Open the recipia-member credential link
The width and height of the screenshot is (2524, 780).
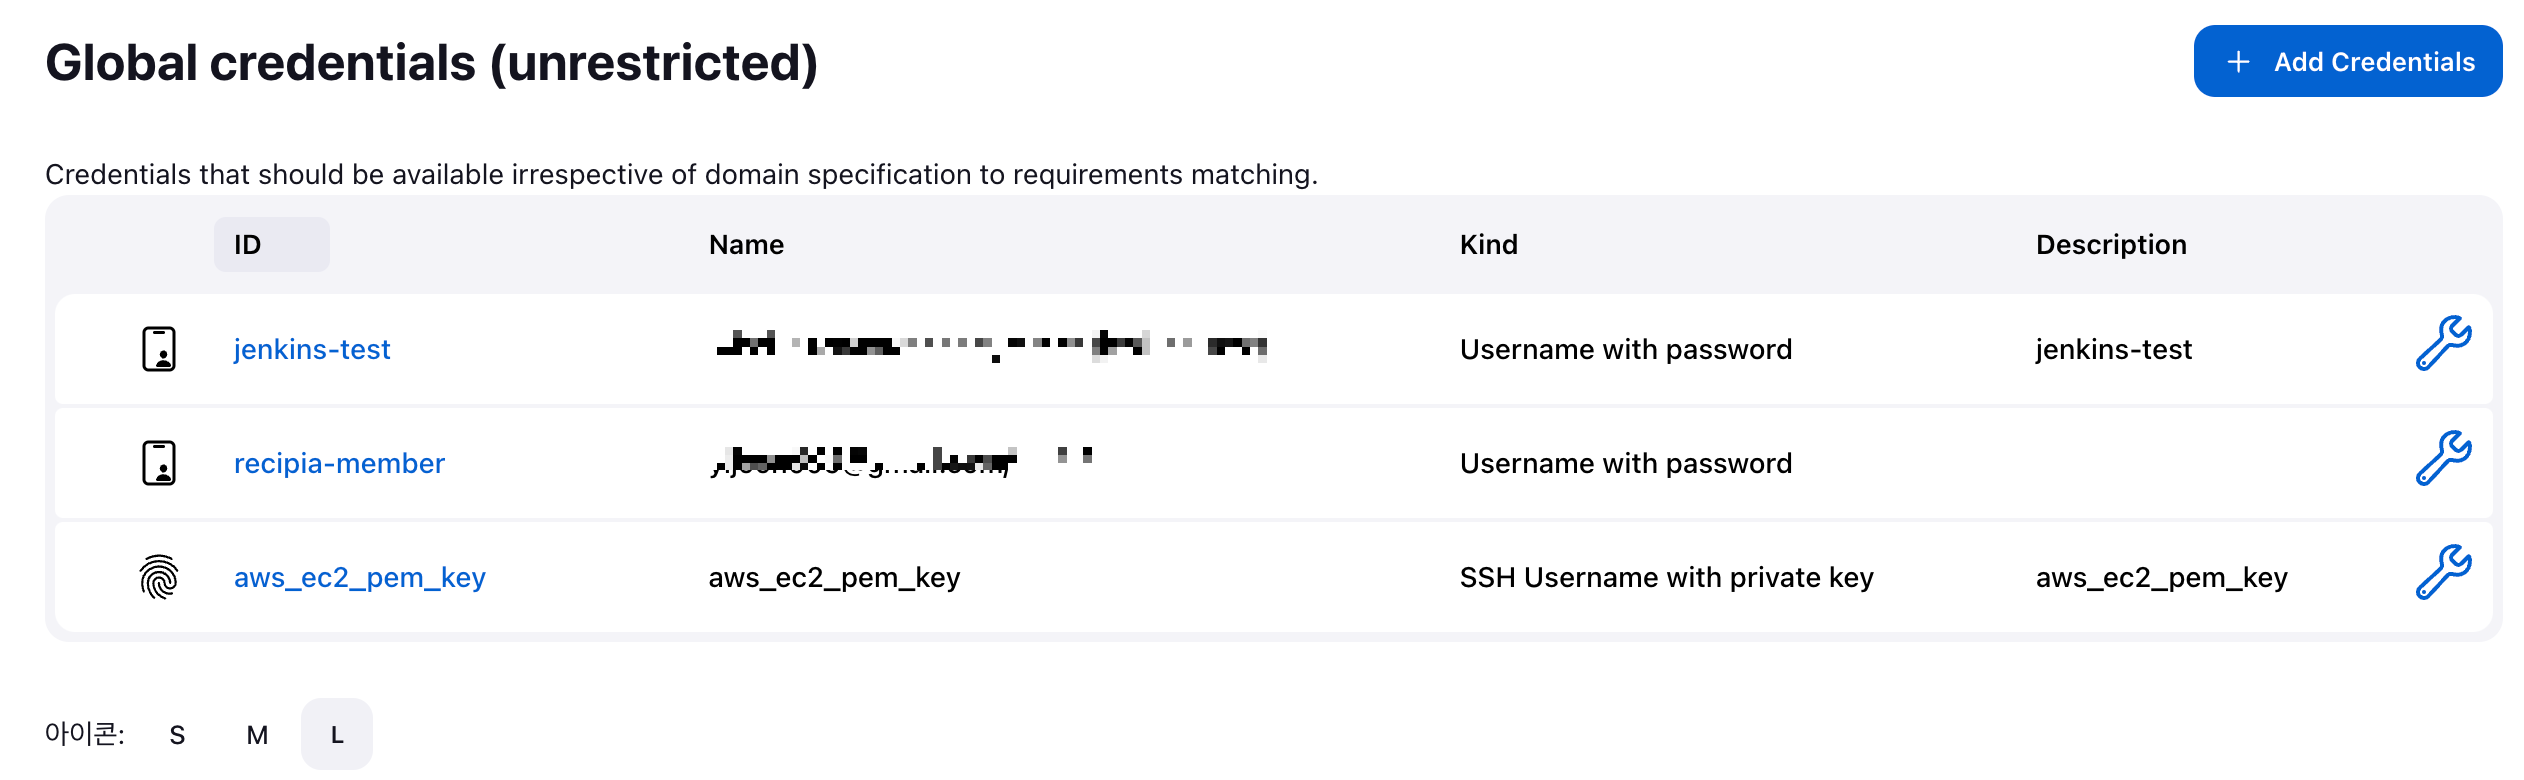(340, 463)
